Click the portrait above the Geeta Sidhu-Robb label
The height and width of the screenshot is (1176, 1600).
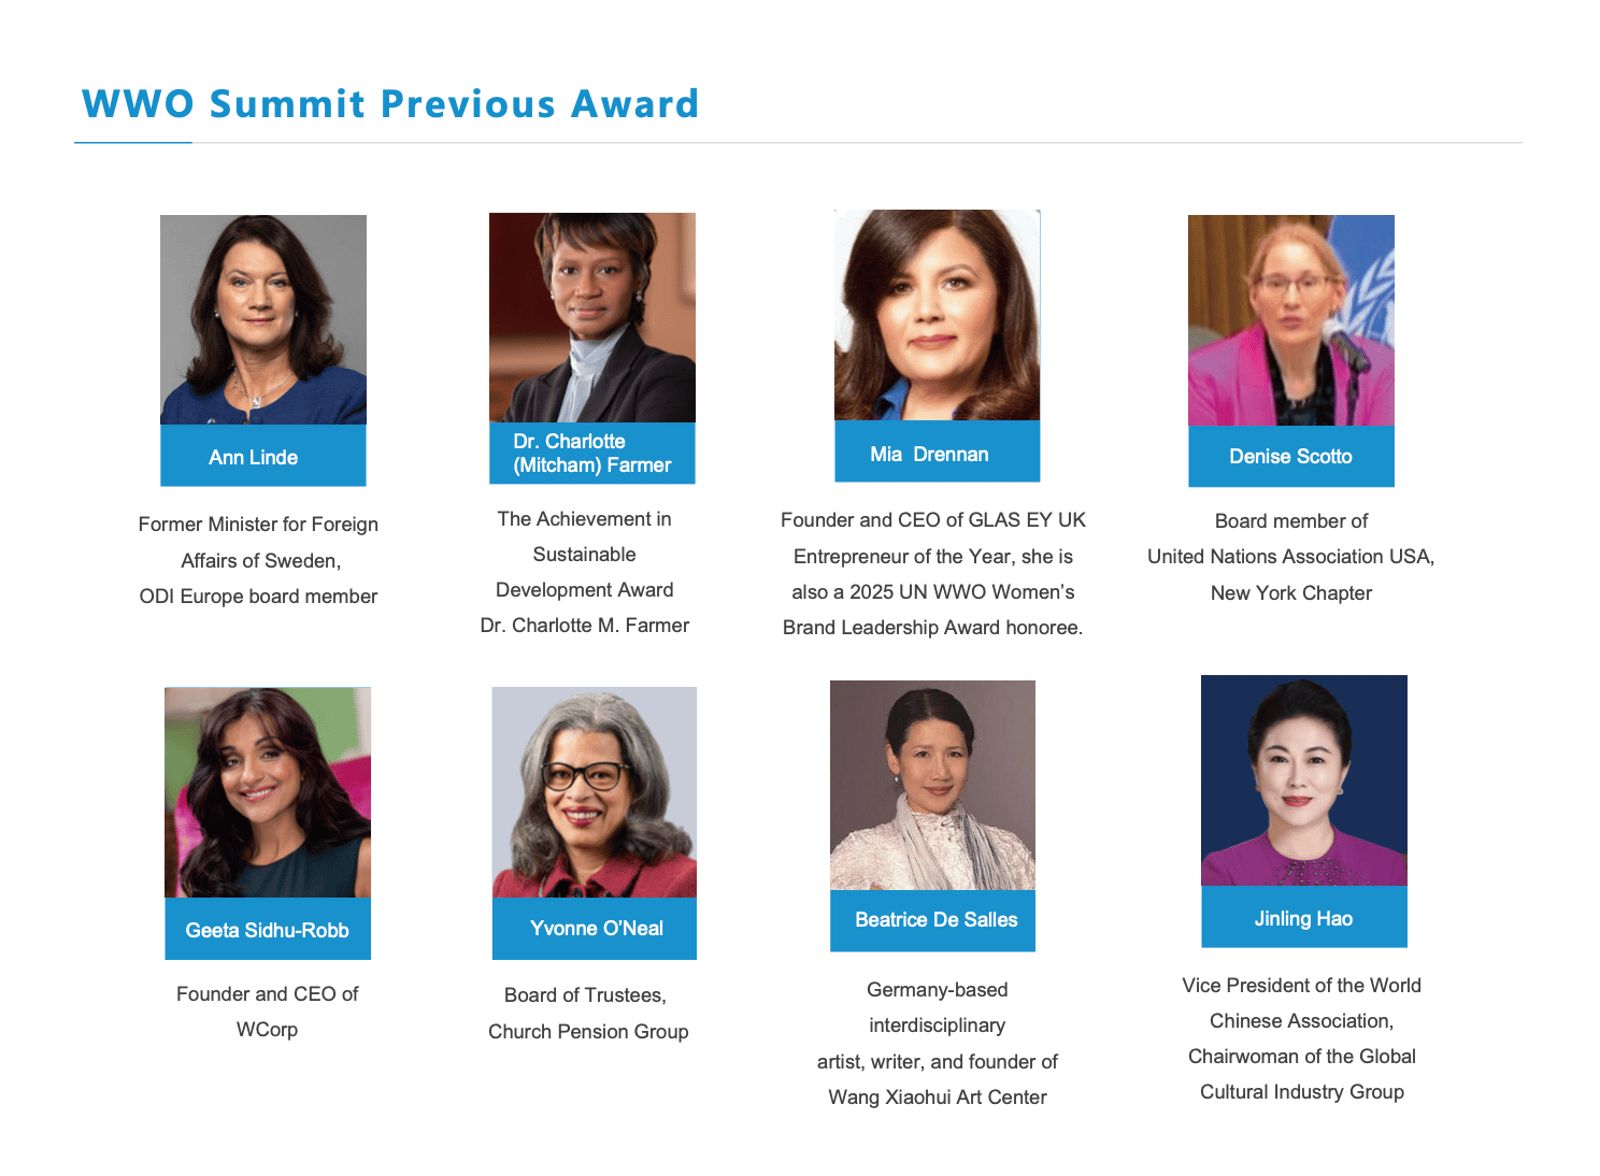[x=267, y=792]
